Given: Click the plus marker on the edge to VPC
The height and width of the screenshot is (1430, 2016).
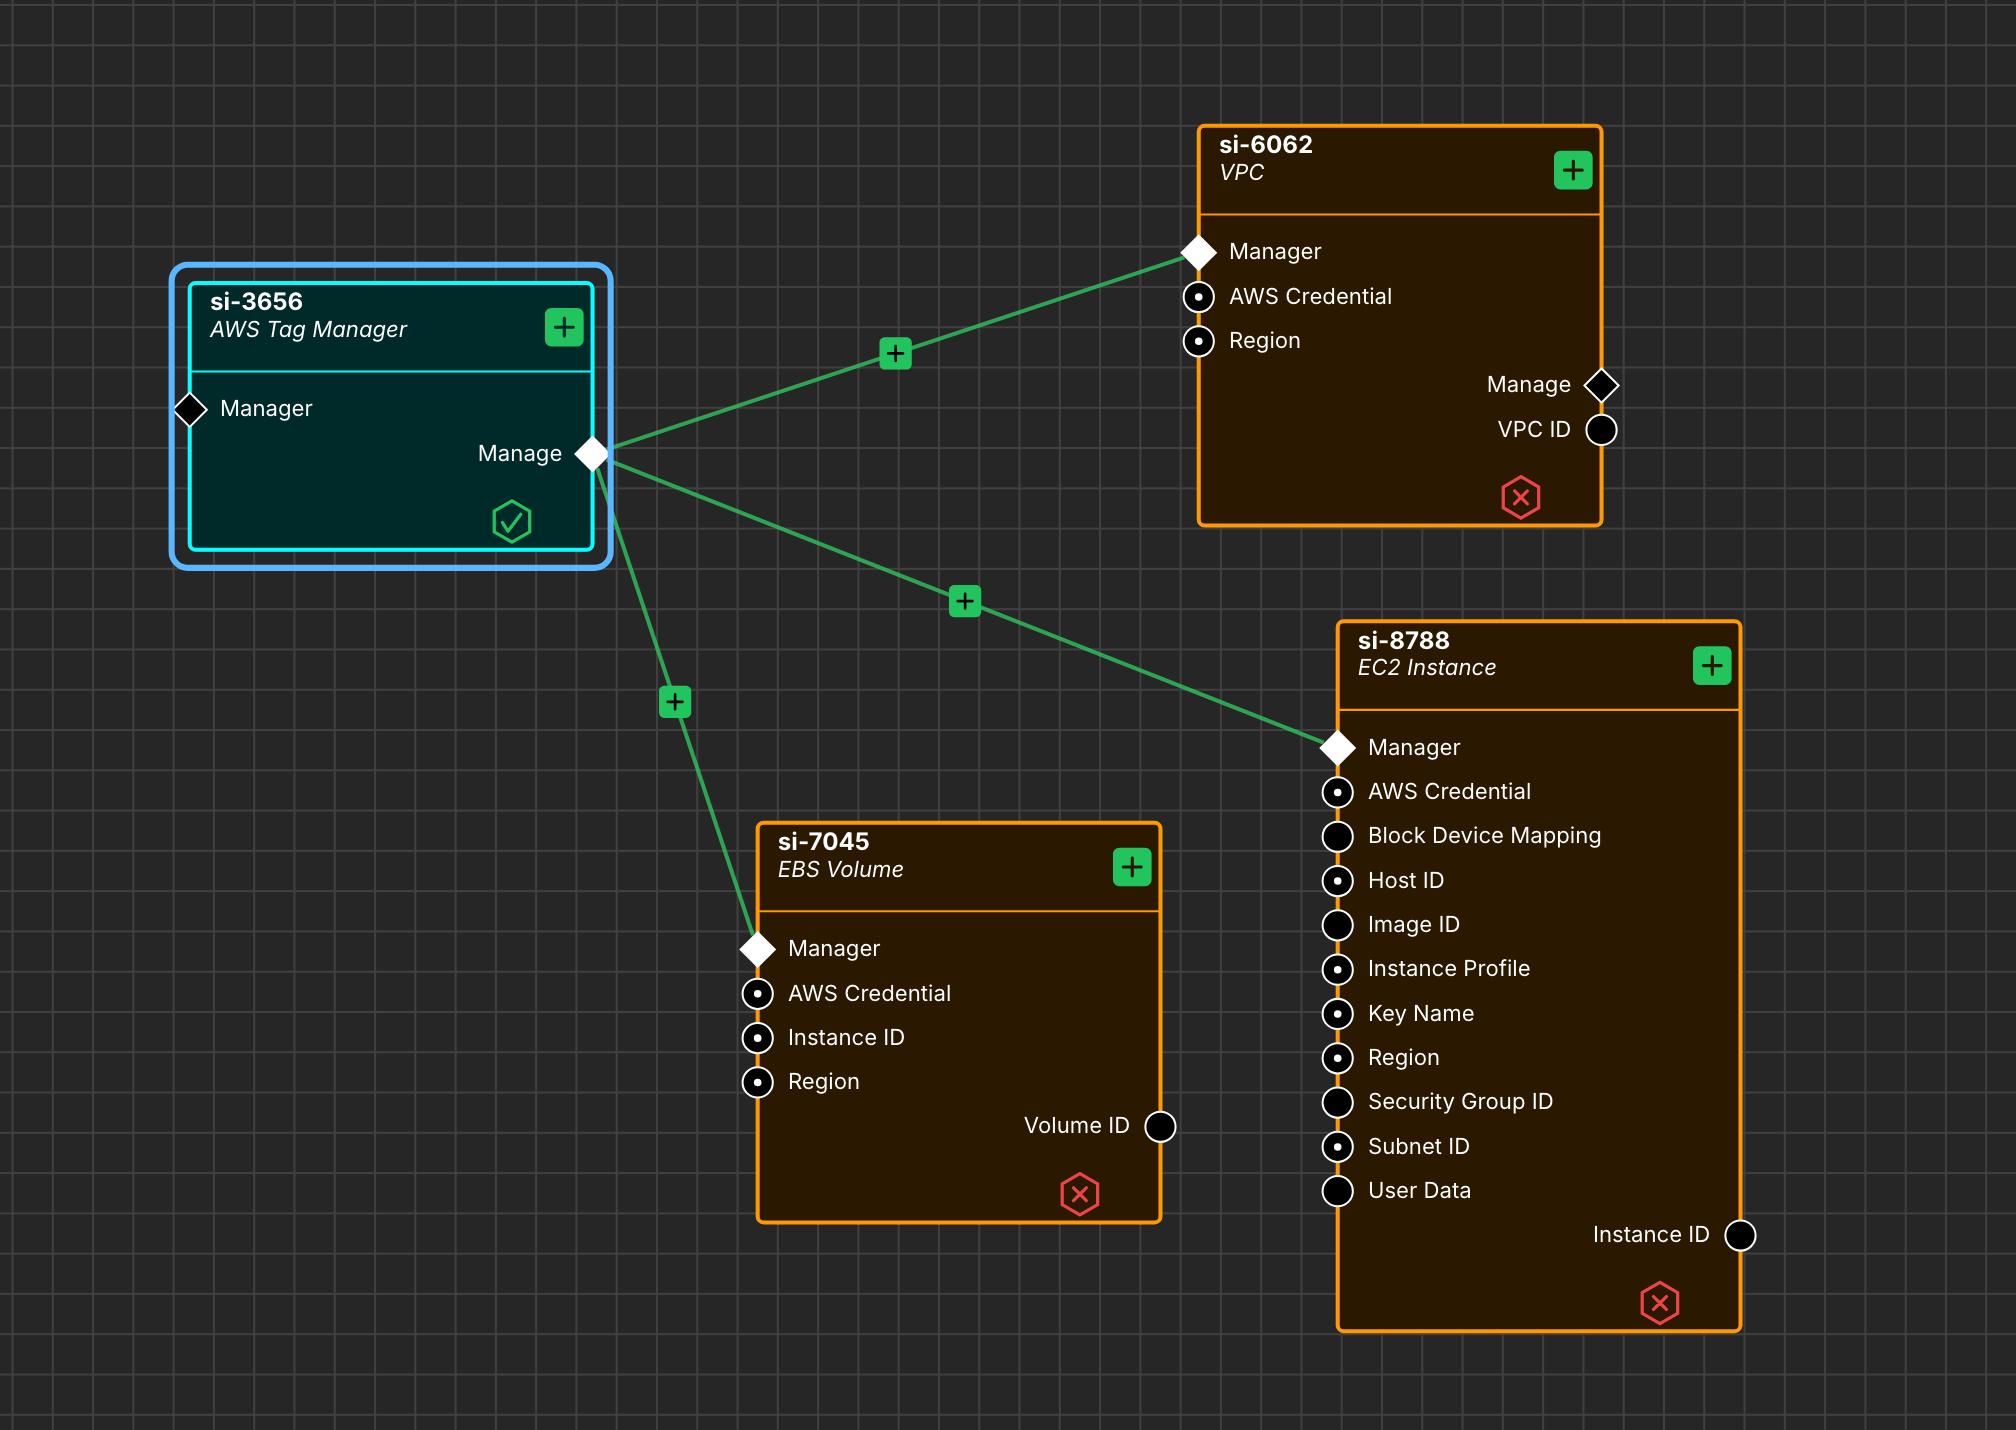Looking at the screenshot, I should coord(895,353).
